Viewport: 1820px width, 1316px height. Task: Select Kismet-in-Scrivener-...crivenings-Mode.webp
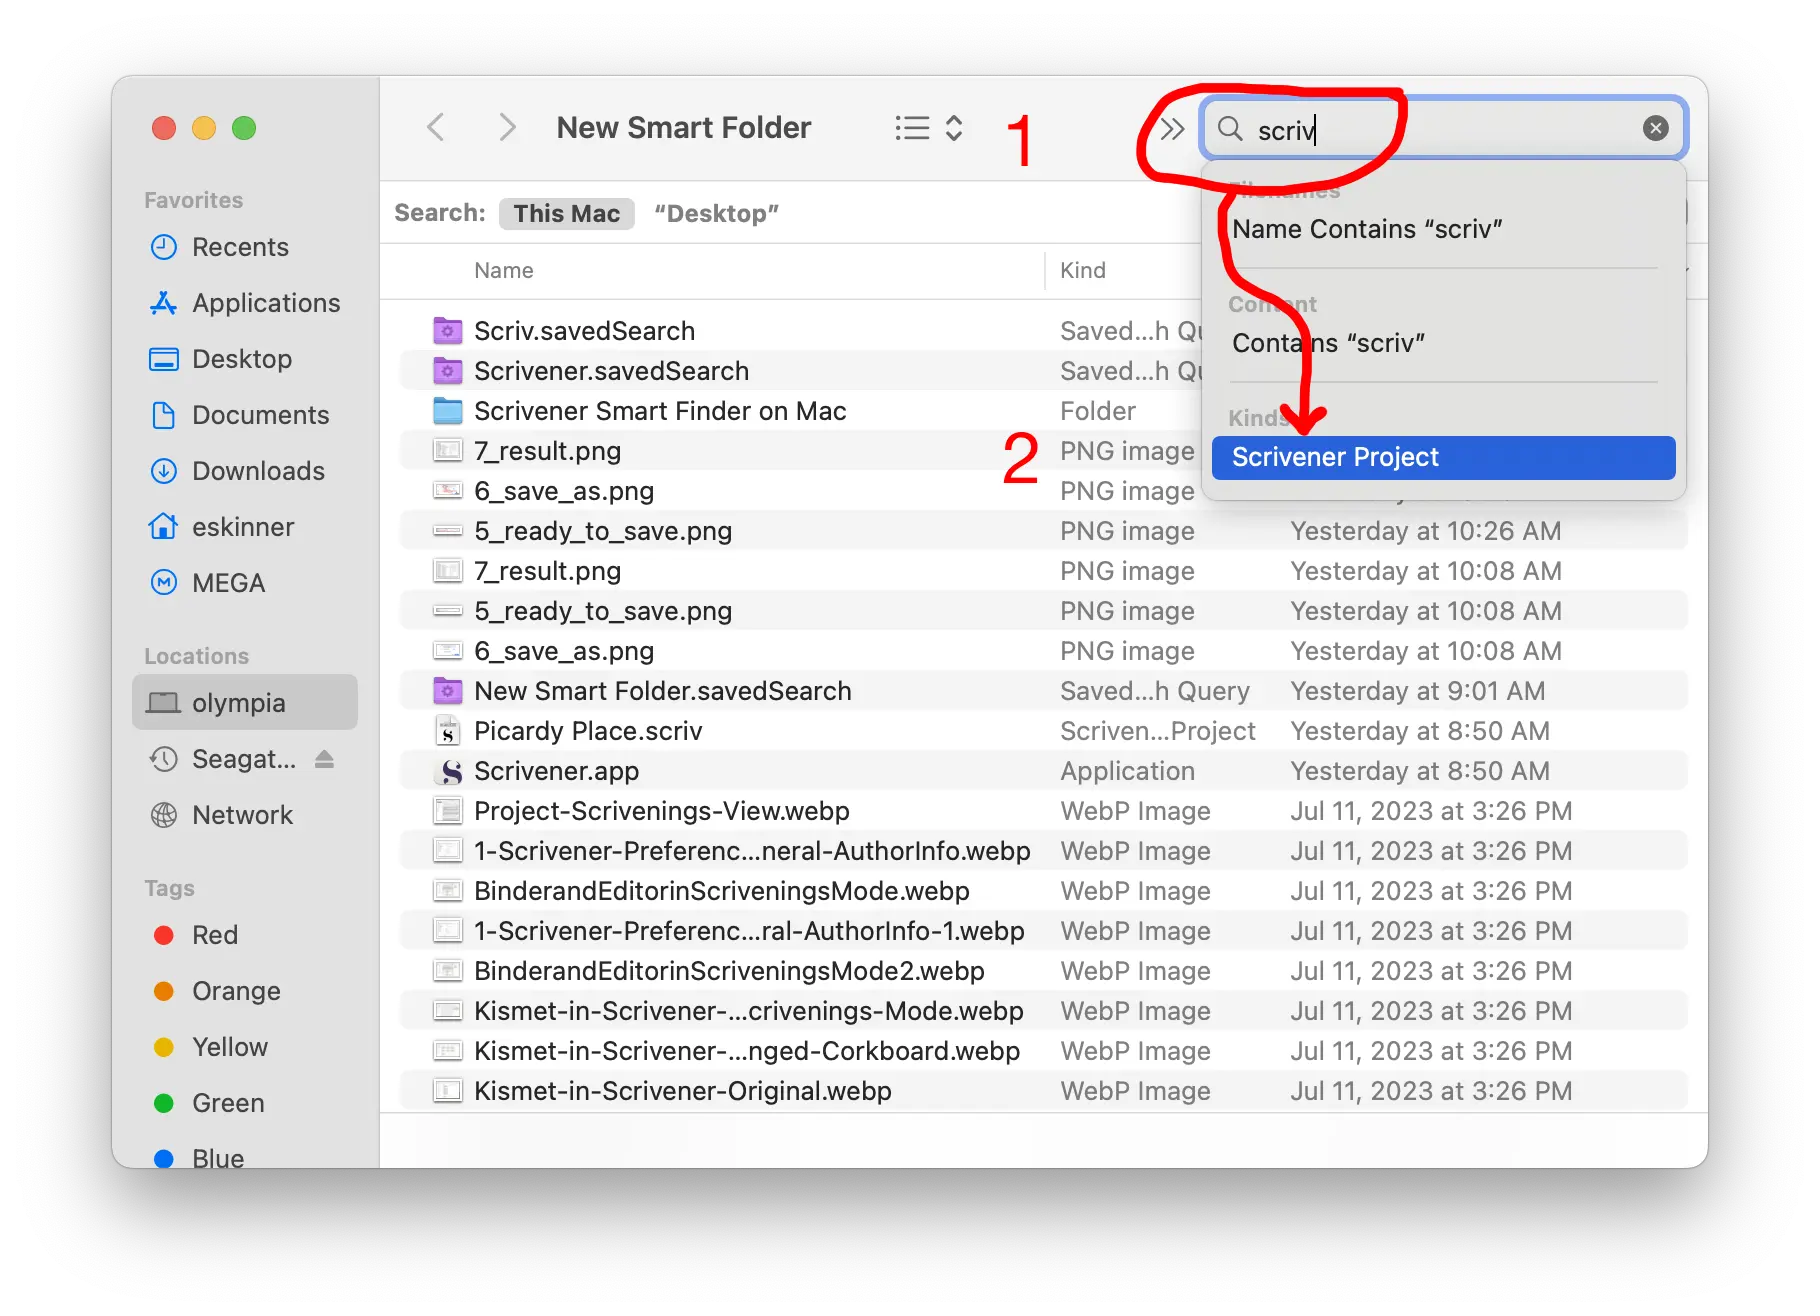tap(749, 1011)
